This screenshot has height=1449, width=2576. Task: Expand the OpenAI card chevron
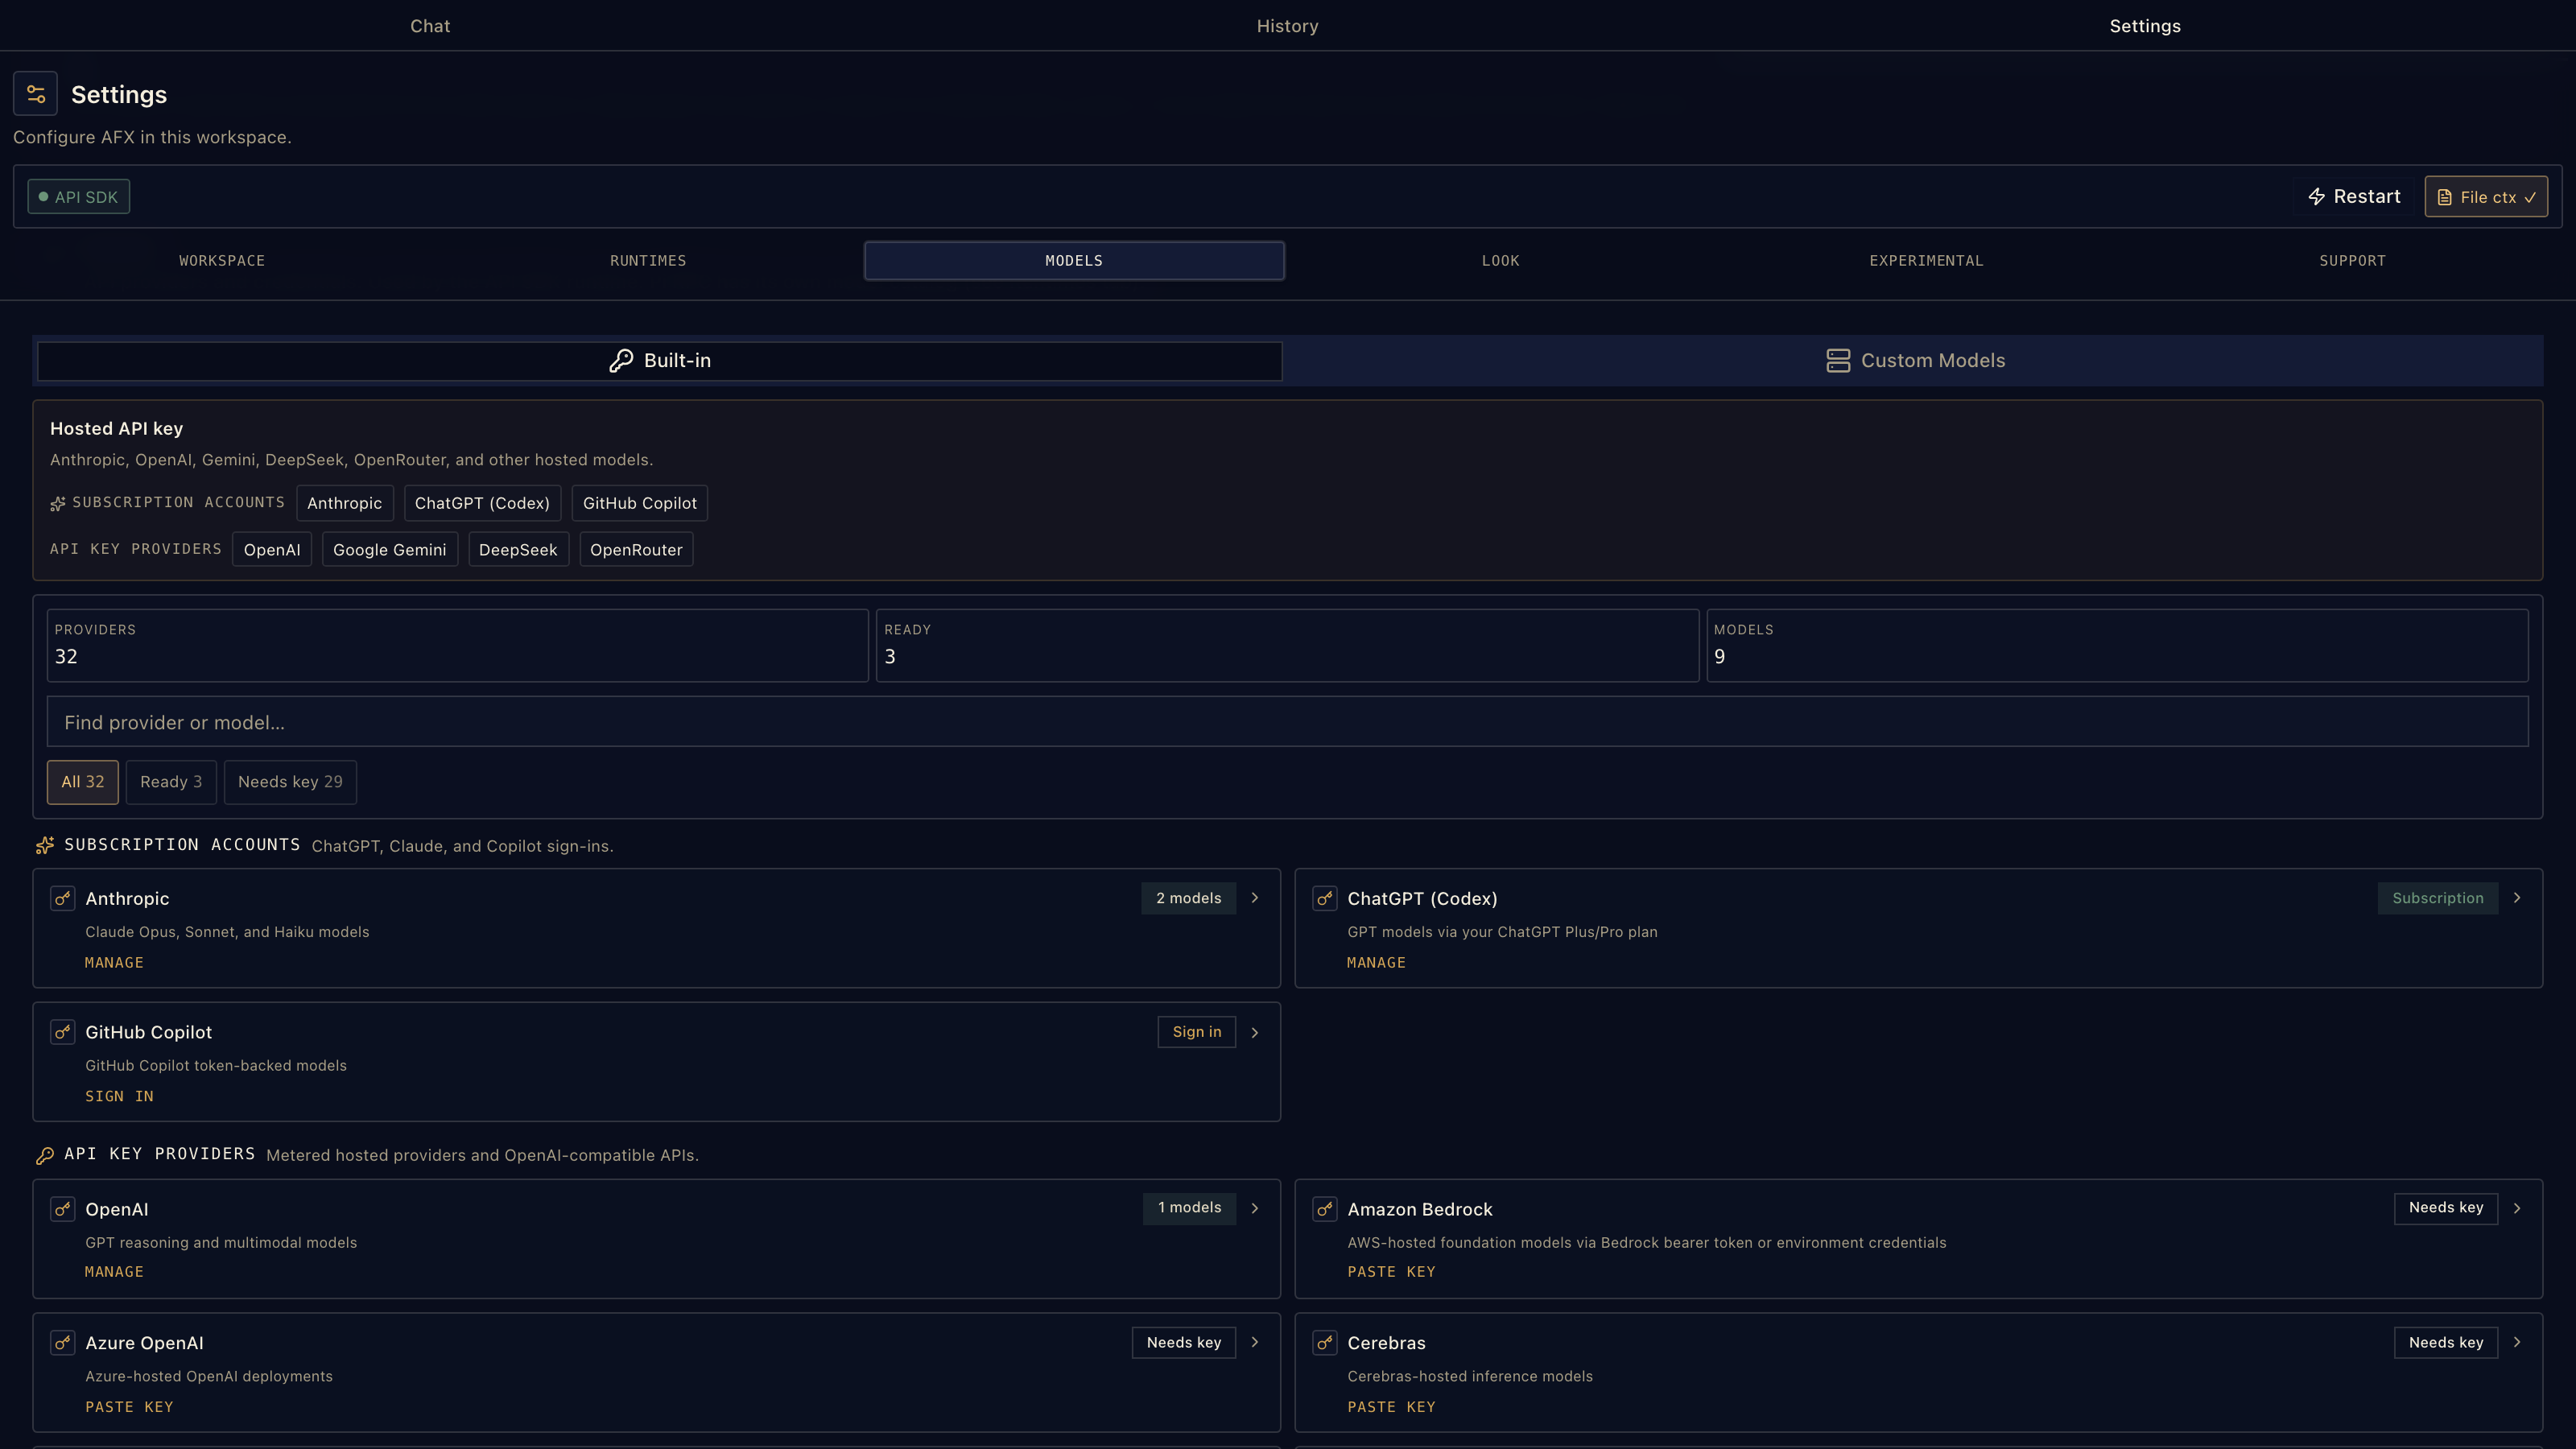[x=1255, y=1208]
